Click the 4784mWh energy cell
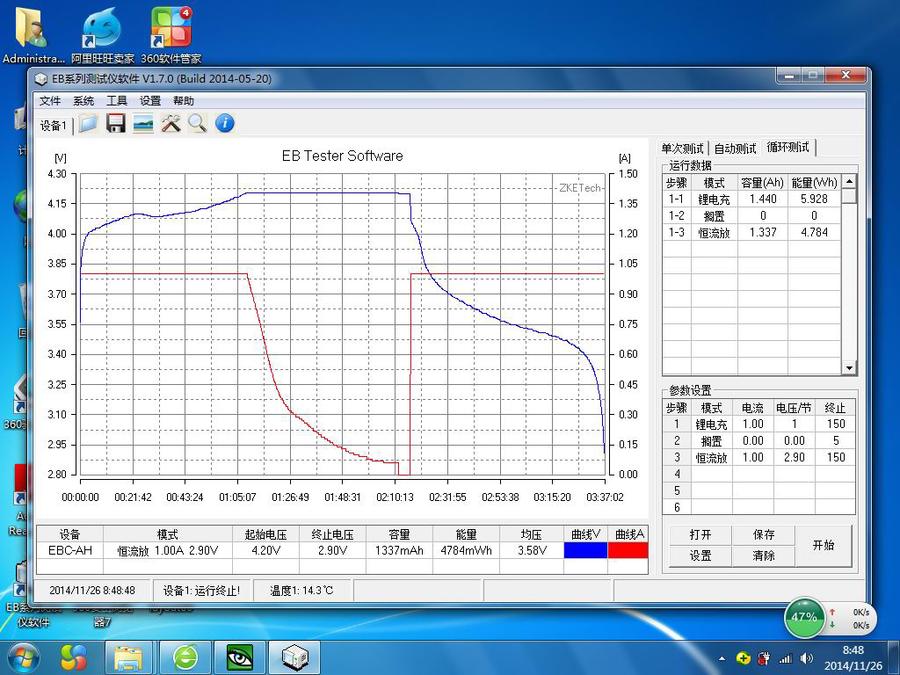 point(466,550)
